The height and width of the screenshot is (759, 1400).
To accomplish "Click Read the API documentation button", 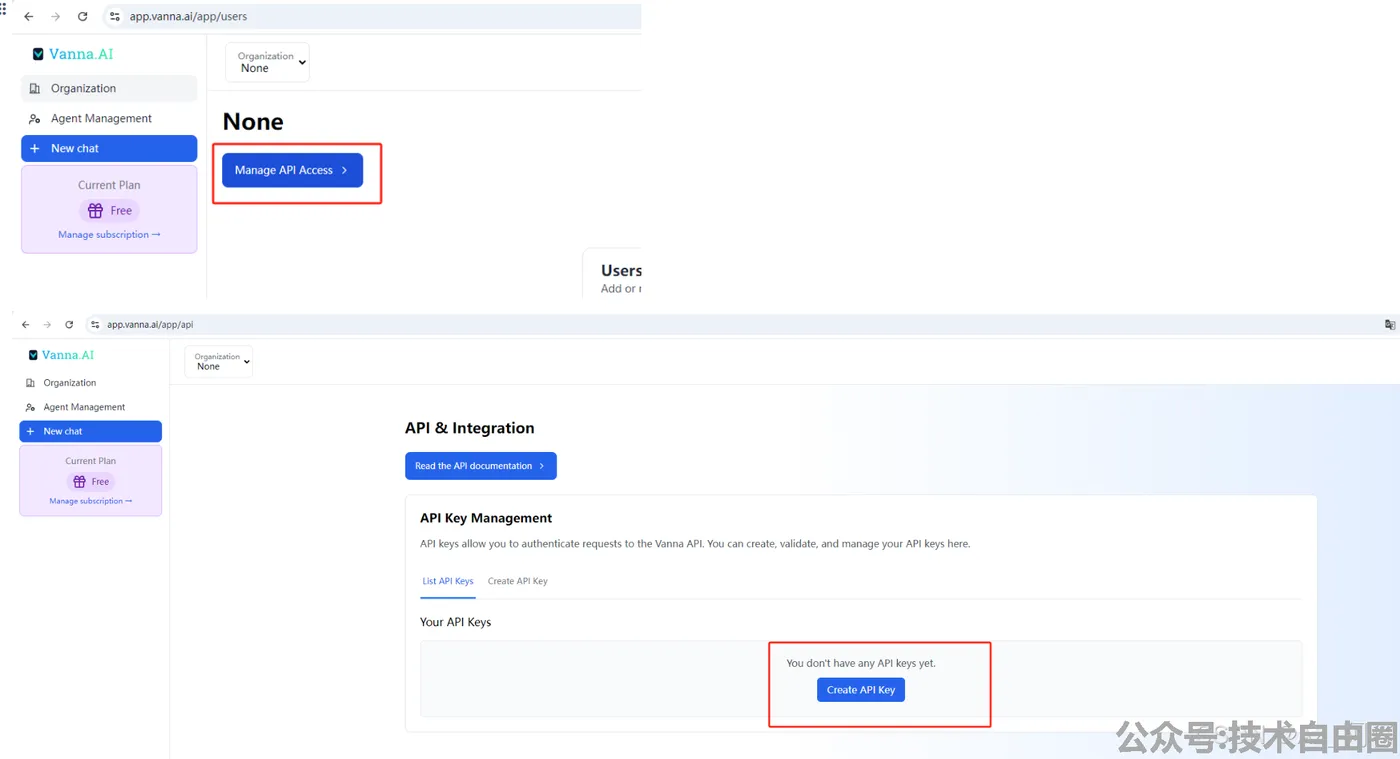I will point(480,466).
